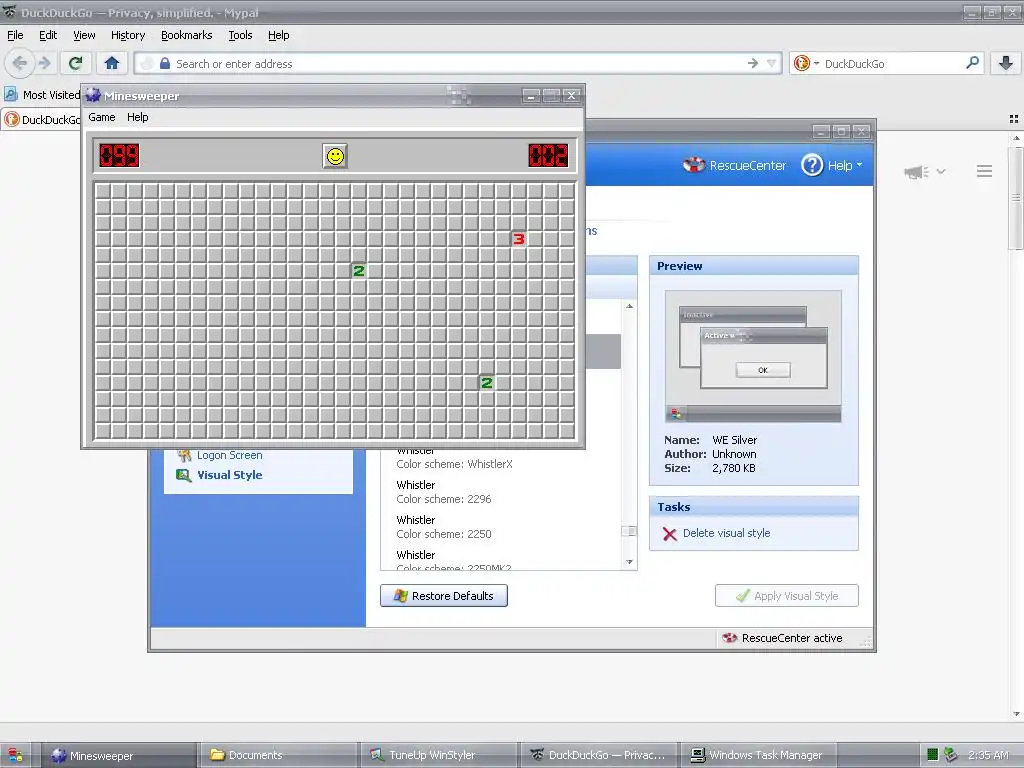The width and height of the screenshot is (1024, 768).
Task: Click the visual style preview thumbnail
Action: click(753, 357)
